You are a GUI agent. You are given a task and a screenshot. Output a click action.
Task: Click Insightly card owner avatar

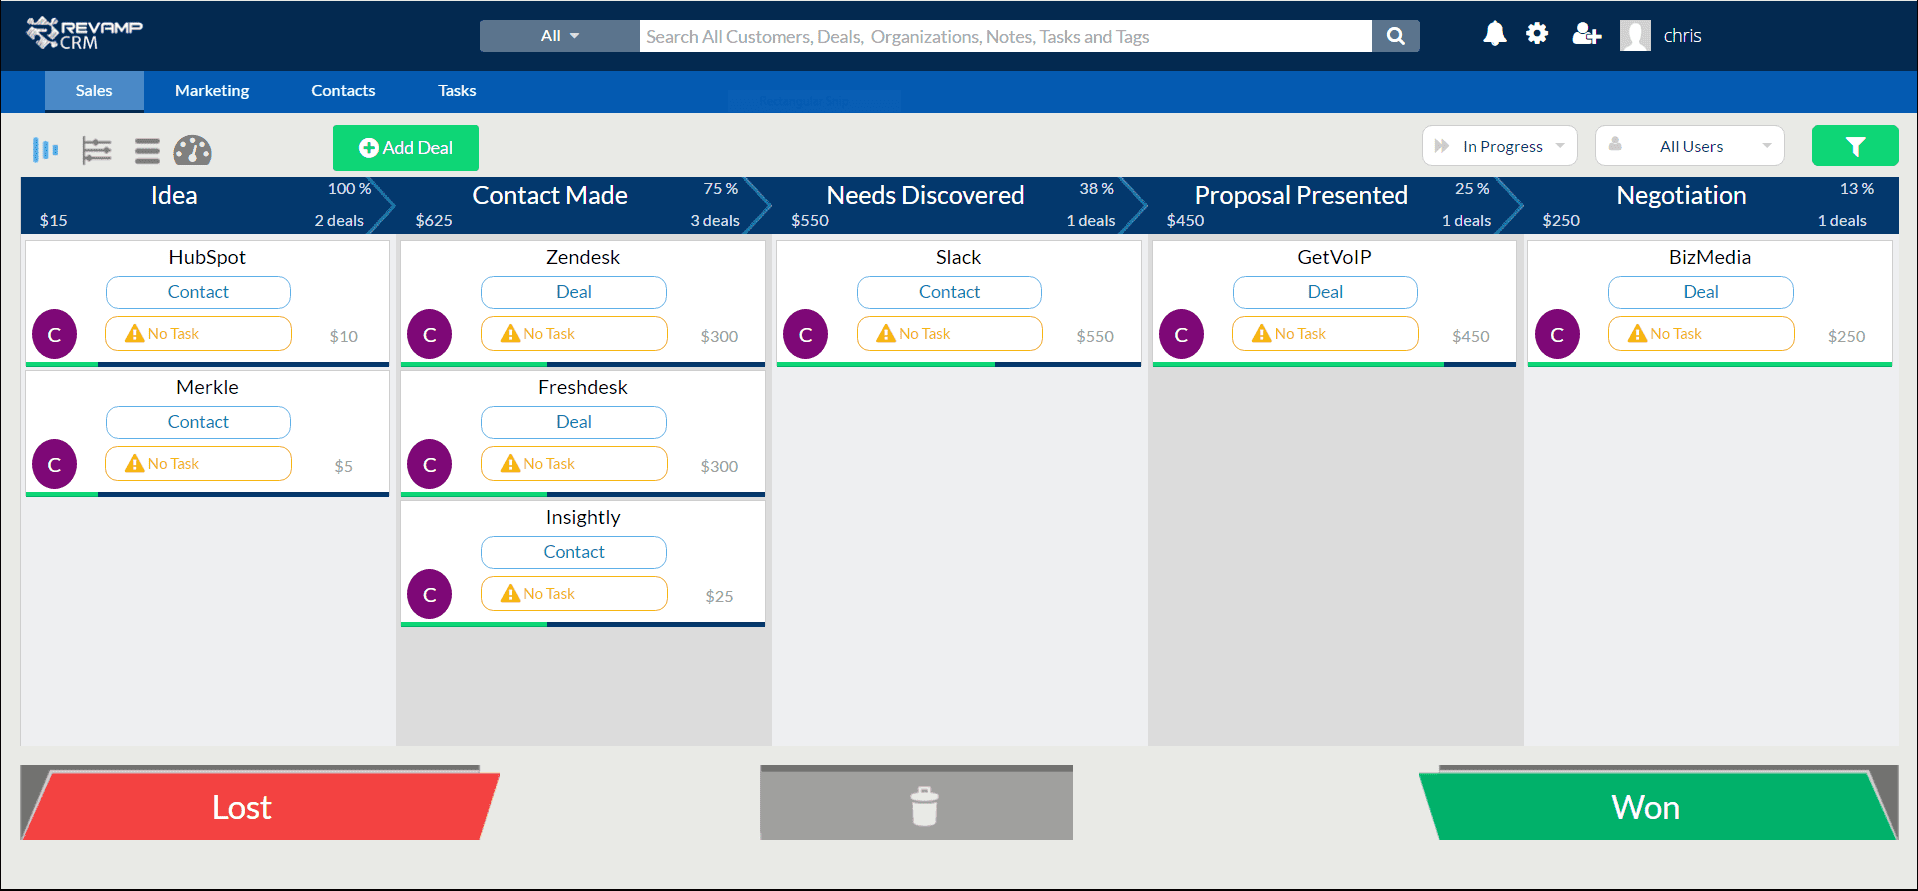[430, 594]
